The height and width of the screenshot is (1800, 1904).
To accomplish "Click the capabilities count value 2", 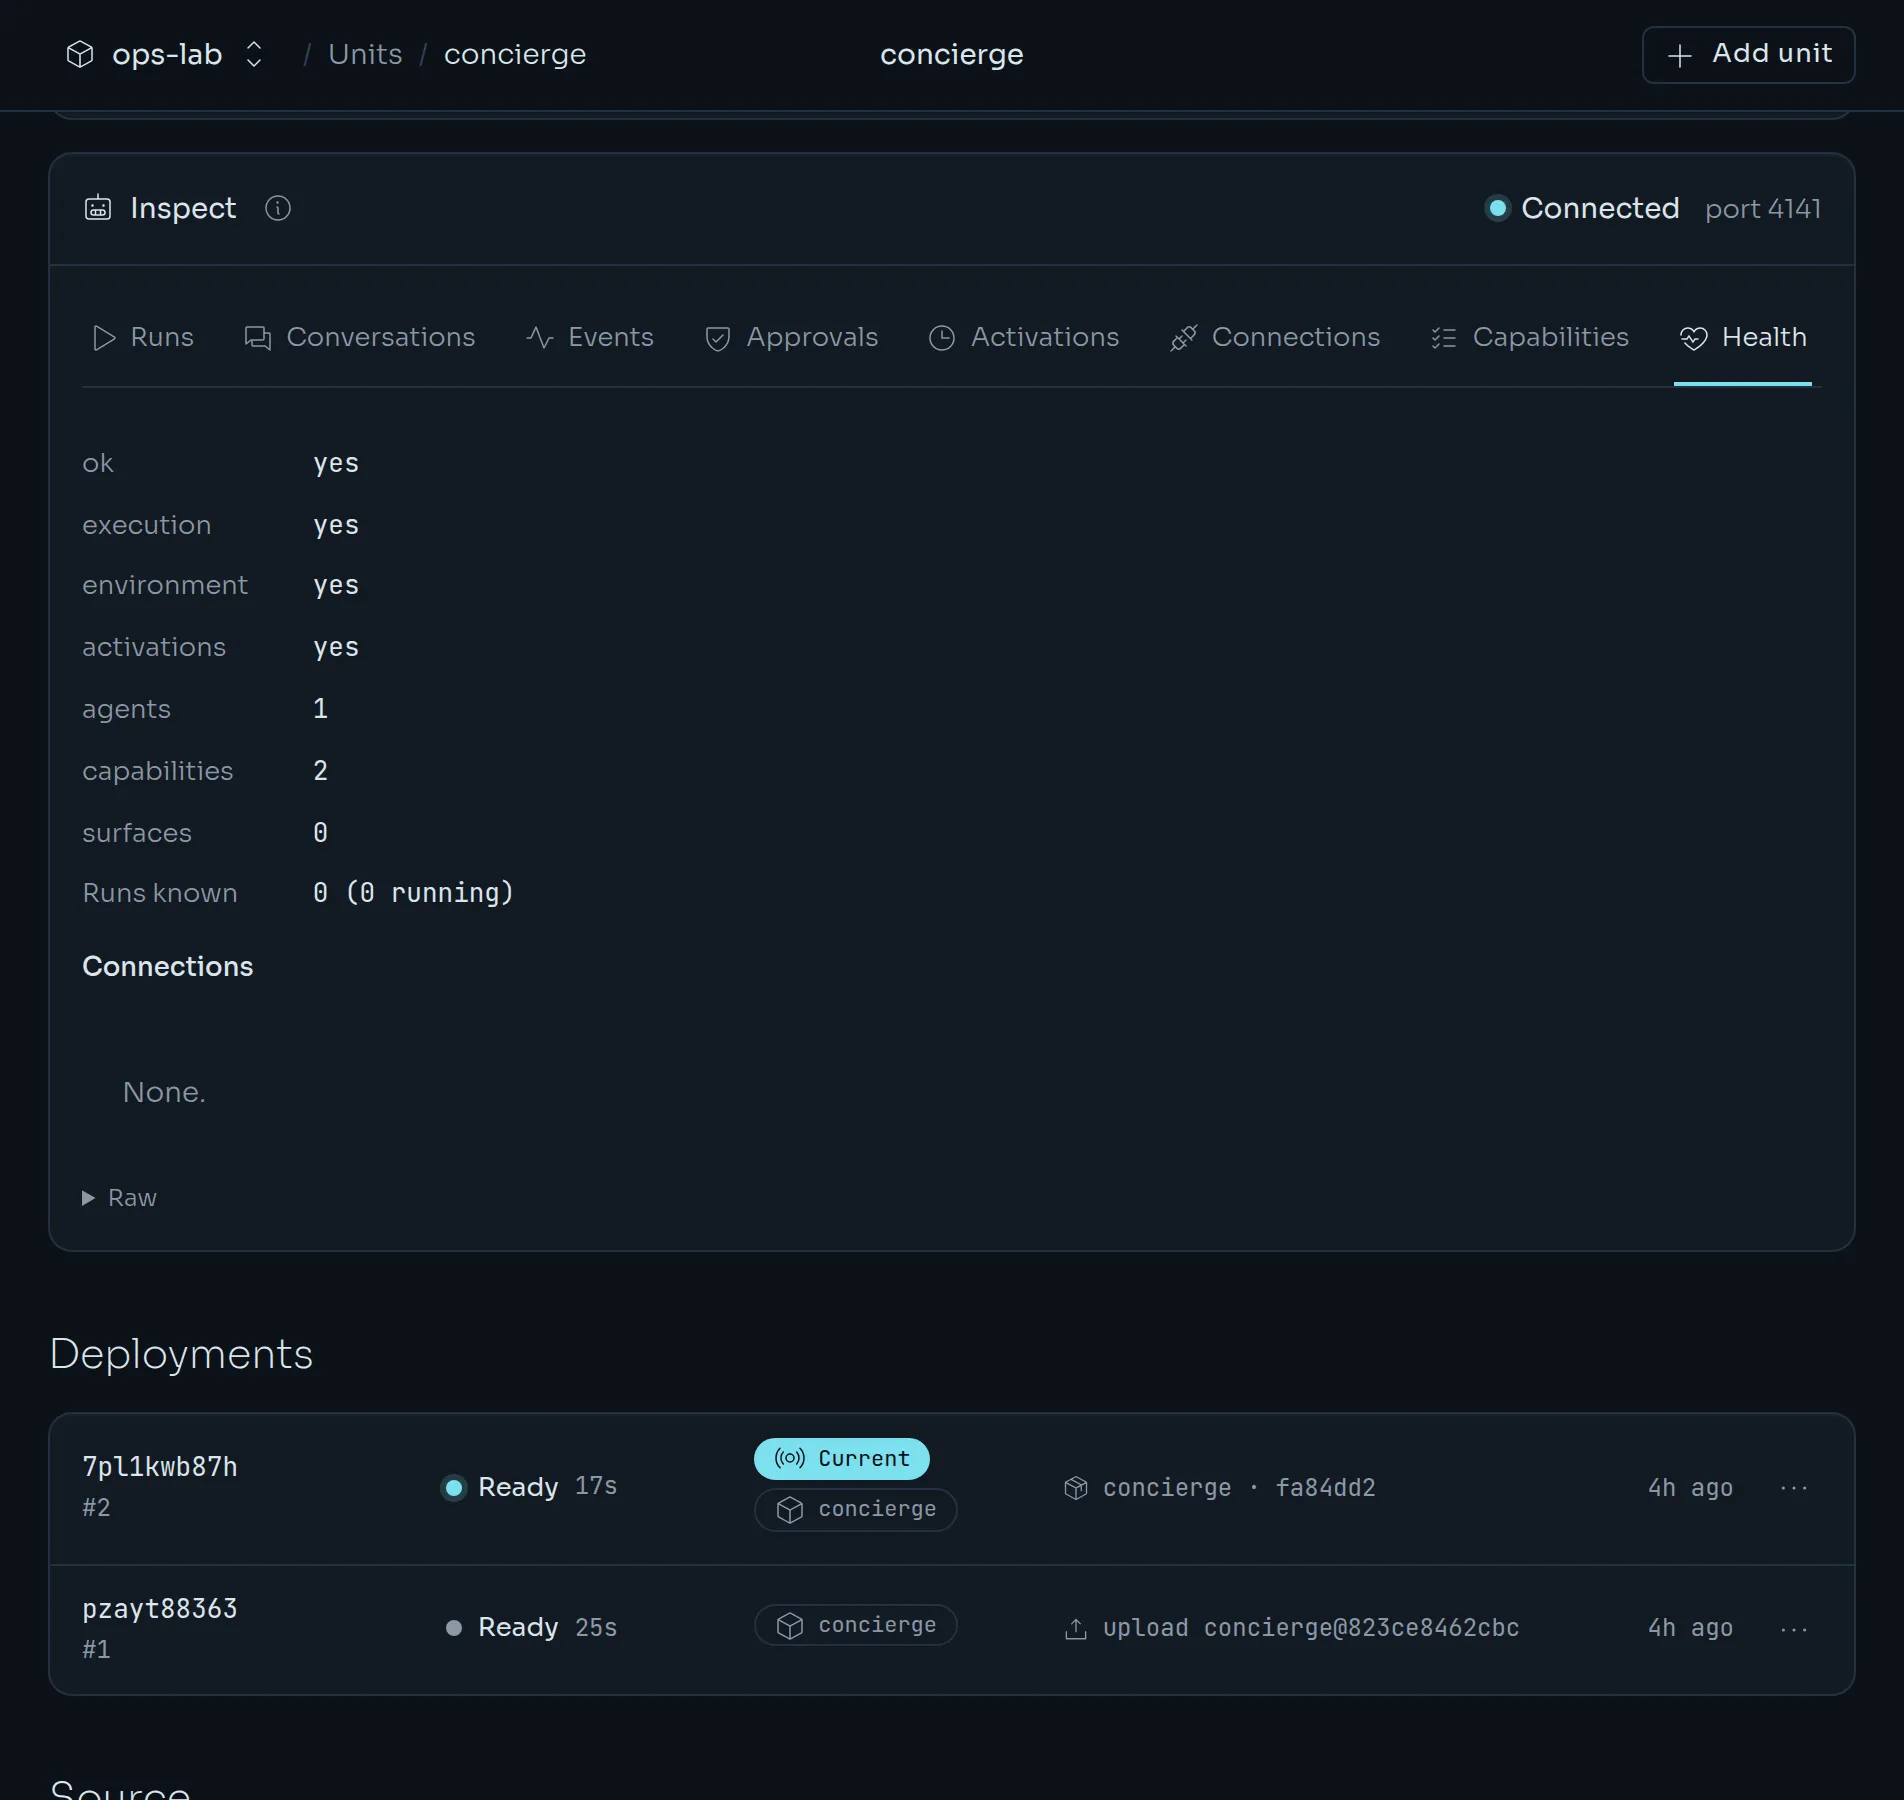I will click(x=320, y=771).
